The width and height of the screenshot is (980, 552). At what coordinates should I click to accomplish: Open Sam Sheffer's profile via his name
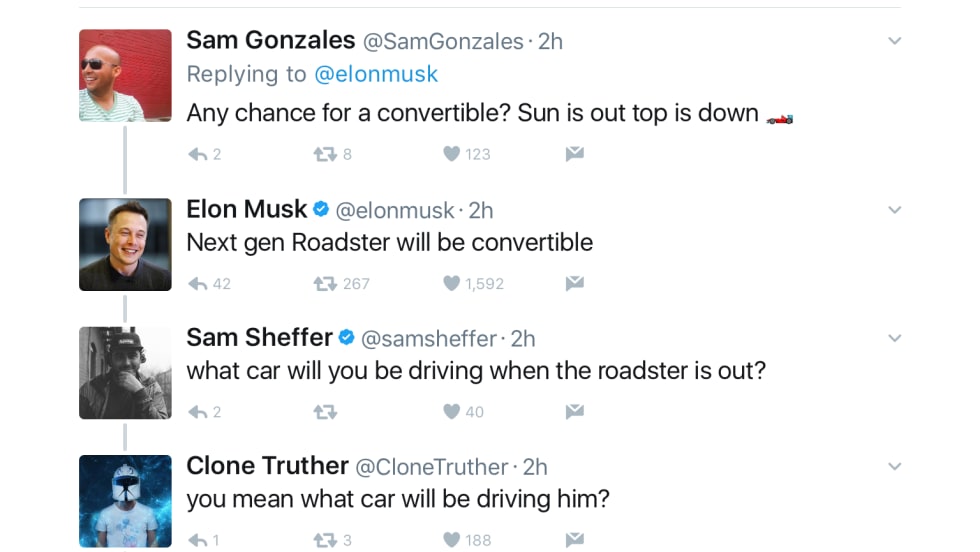(x=259, y=338)
